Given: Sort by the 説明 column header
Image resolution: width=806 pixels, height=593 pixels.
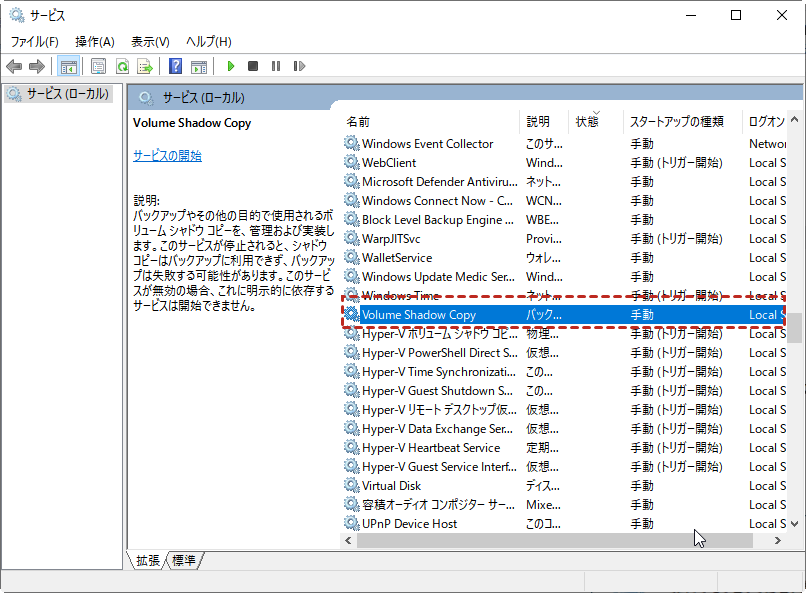Looking at the screenshot, I should pos(544,122).
